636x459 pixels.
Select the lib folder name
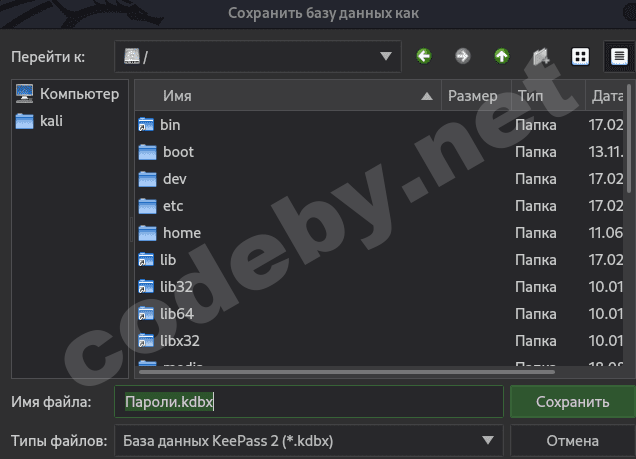pyautogui.click(x=168, y=260)
